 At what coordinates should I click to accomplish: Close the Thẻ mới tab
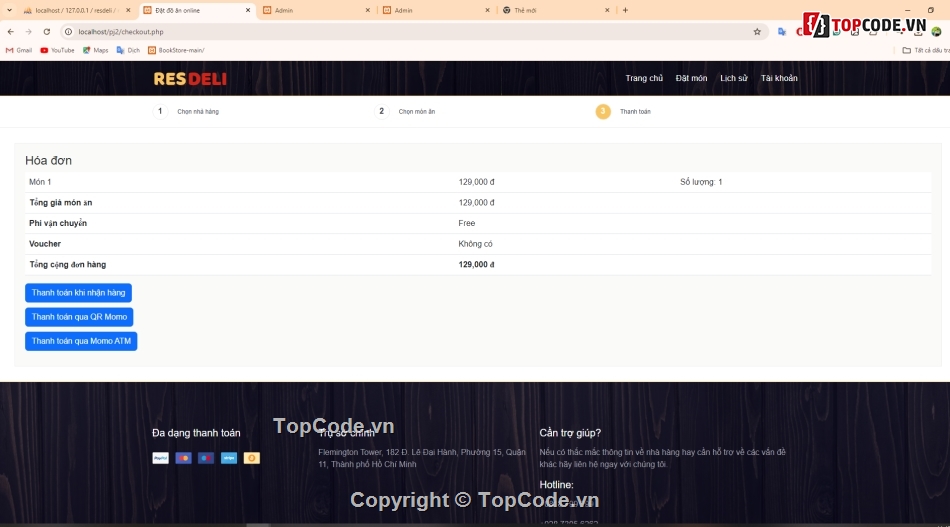click(607, 10)
